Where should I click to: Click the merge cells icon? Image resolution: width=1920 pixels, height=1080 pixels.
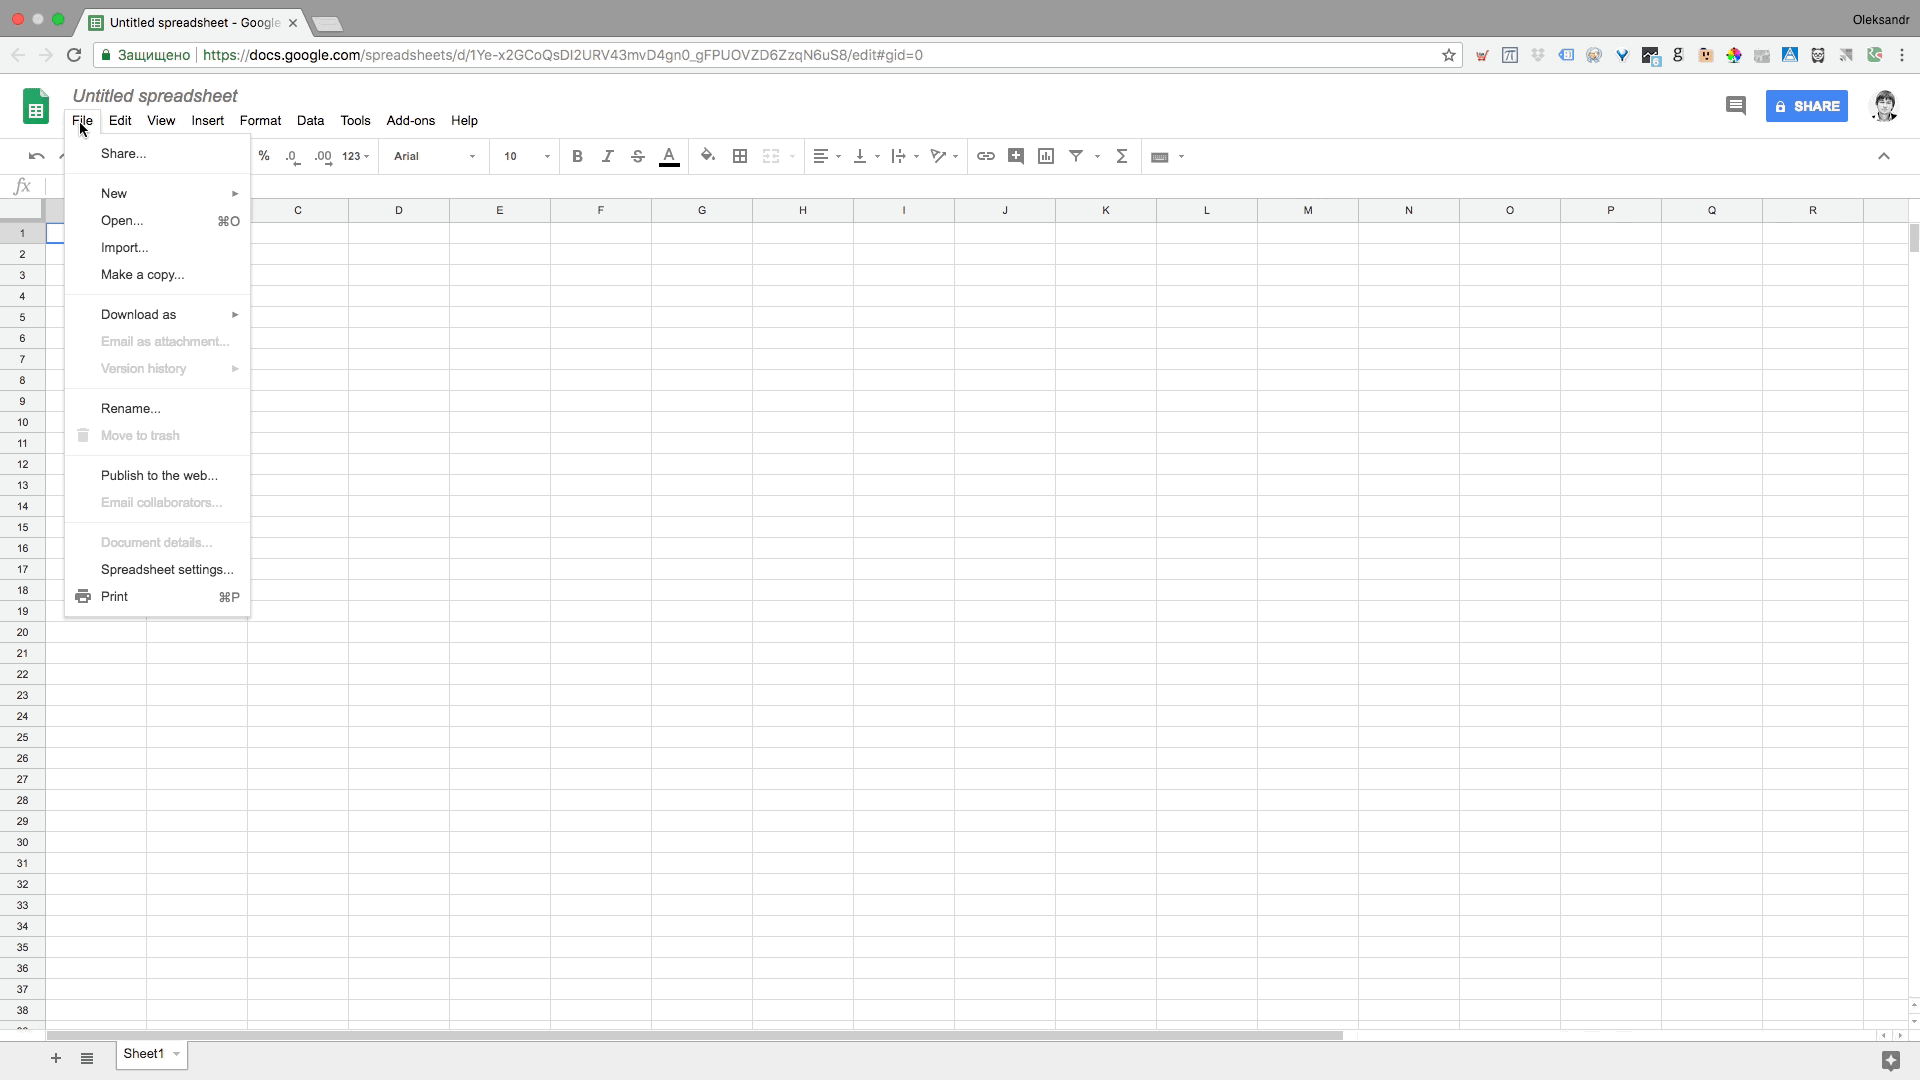771,156
